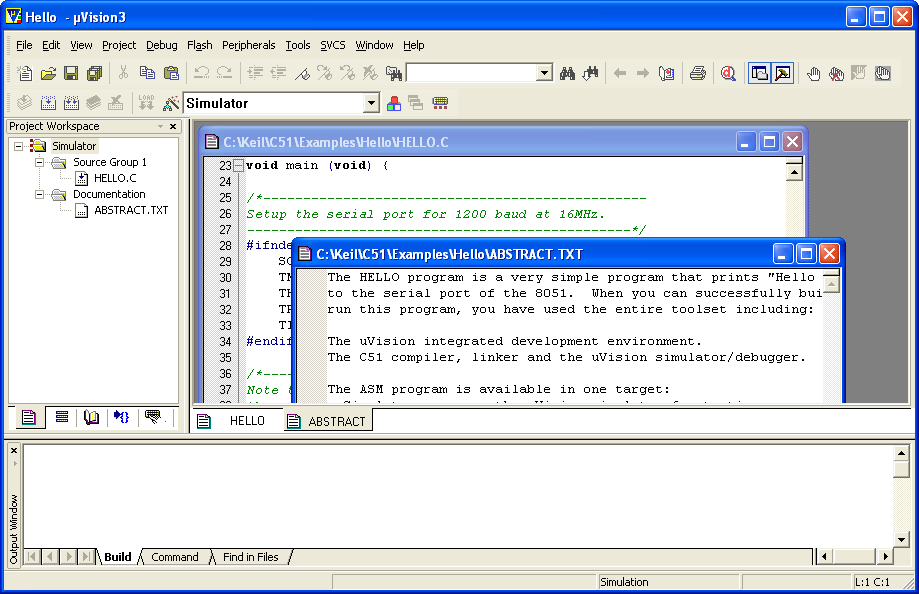Close the Project Workspace panel

pyautogui.click(x=173, y=126)
